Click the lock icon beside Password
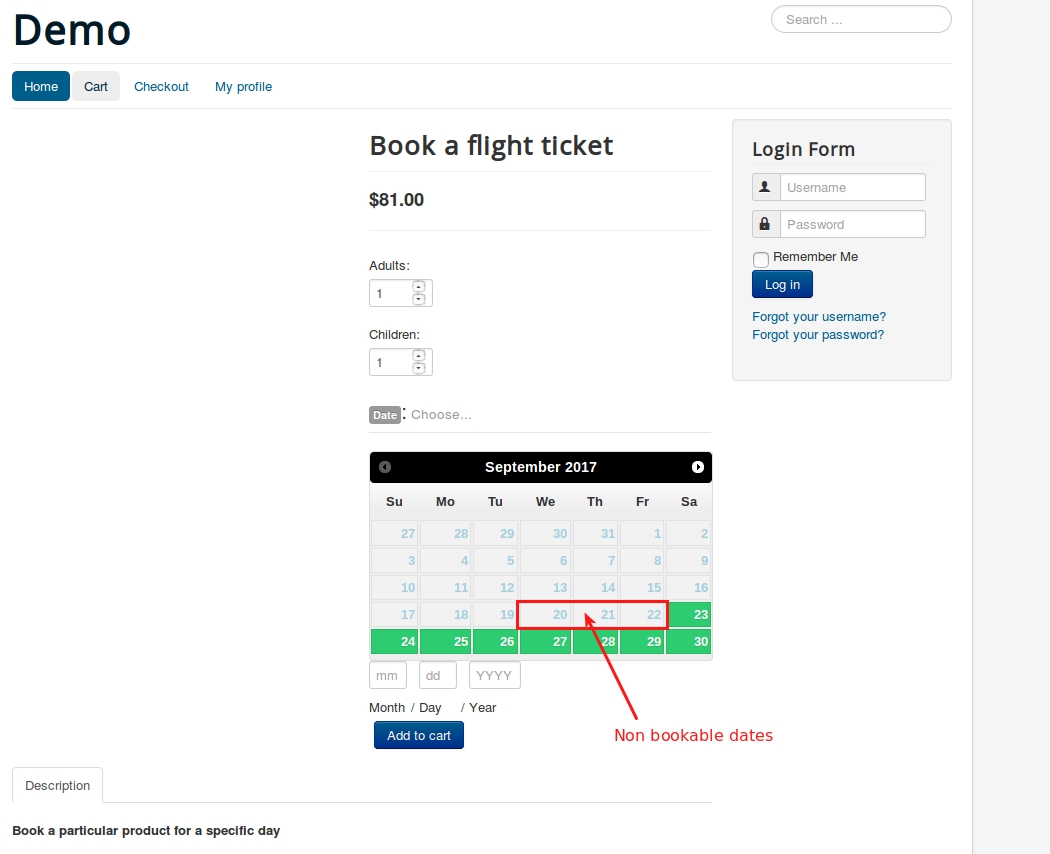This screenshot has width=1050, height=854. pos(765,224)
